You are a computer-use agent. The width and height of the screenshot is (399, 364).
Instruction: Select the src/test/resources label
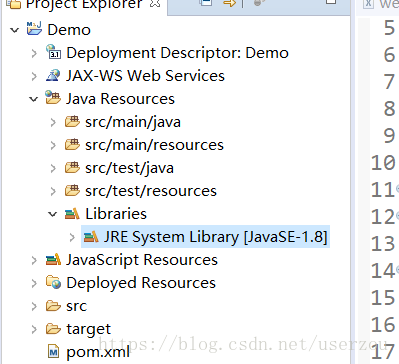(151, 191)
